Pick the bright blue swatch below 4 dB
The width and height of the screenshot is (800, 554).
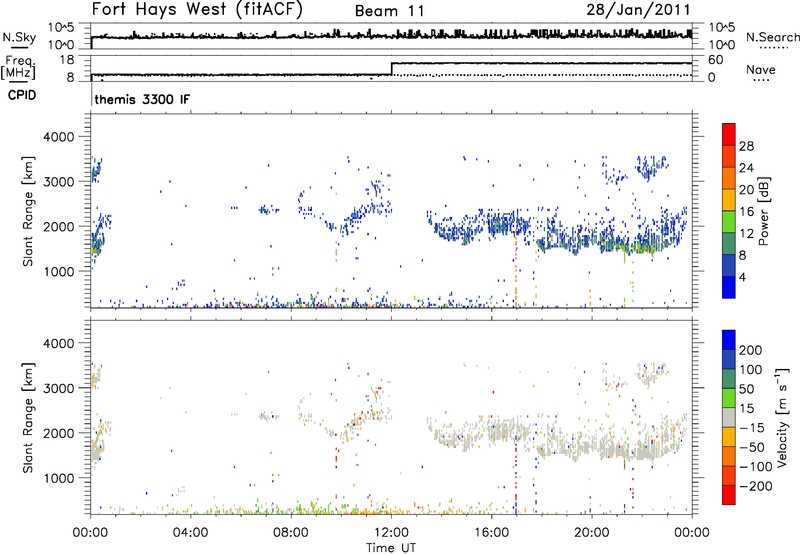point(729,287)
